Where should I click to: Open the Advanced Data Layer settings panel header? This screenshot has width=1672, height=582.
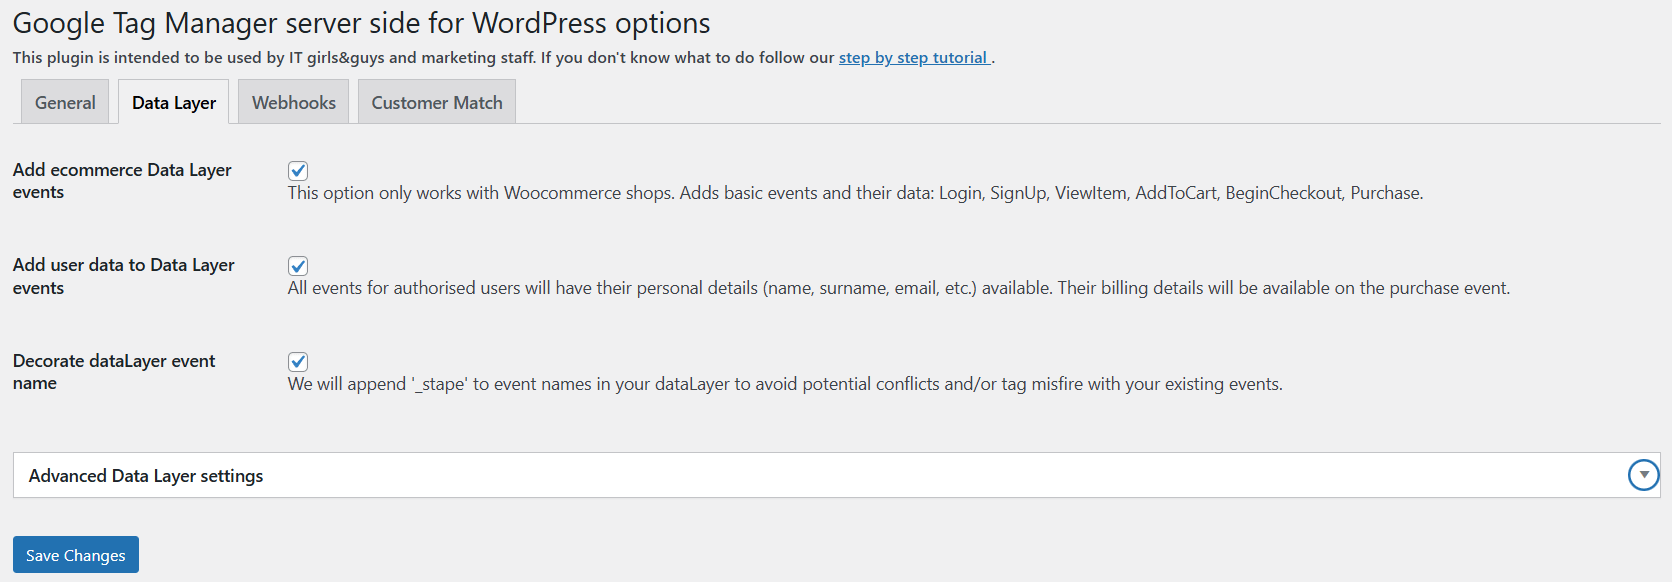click(836, 475)
